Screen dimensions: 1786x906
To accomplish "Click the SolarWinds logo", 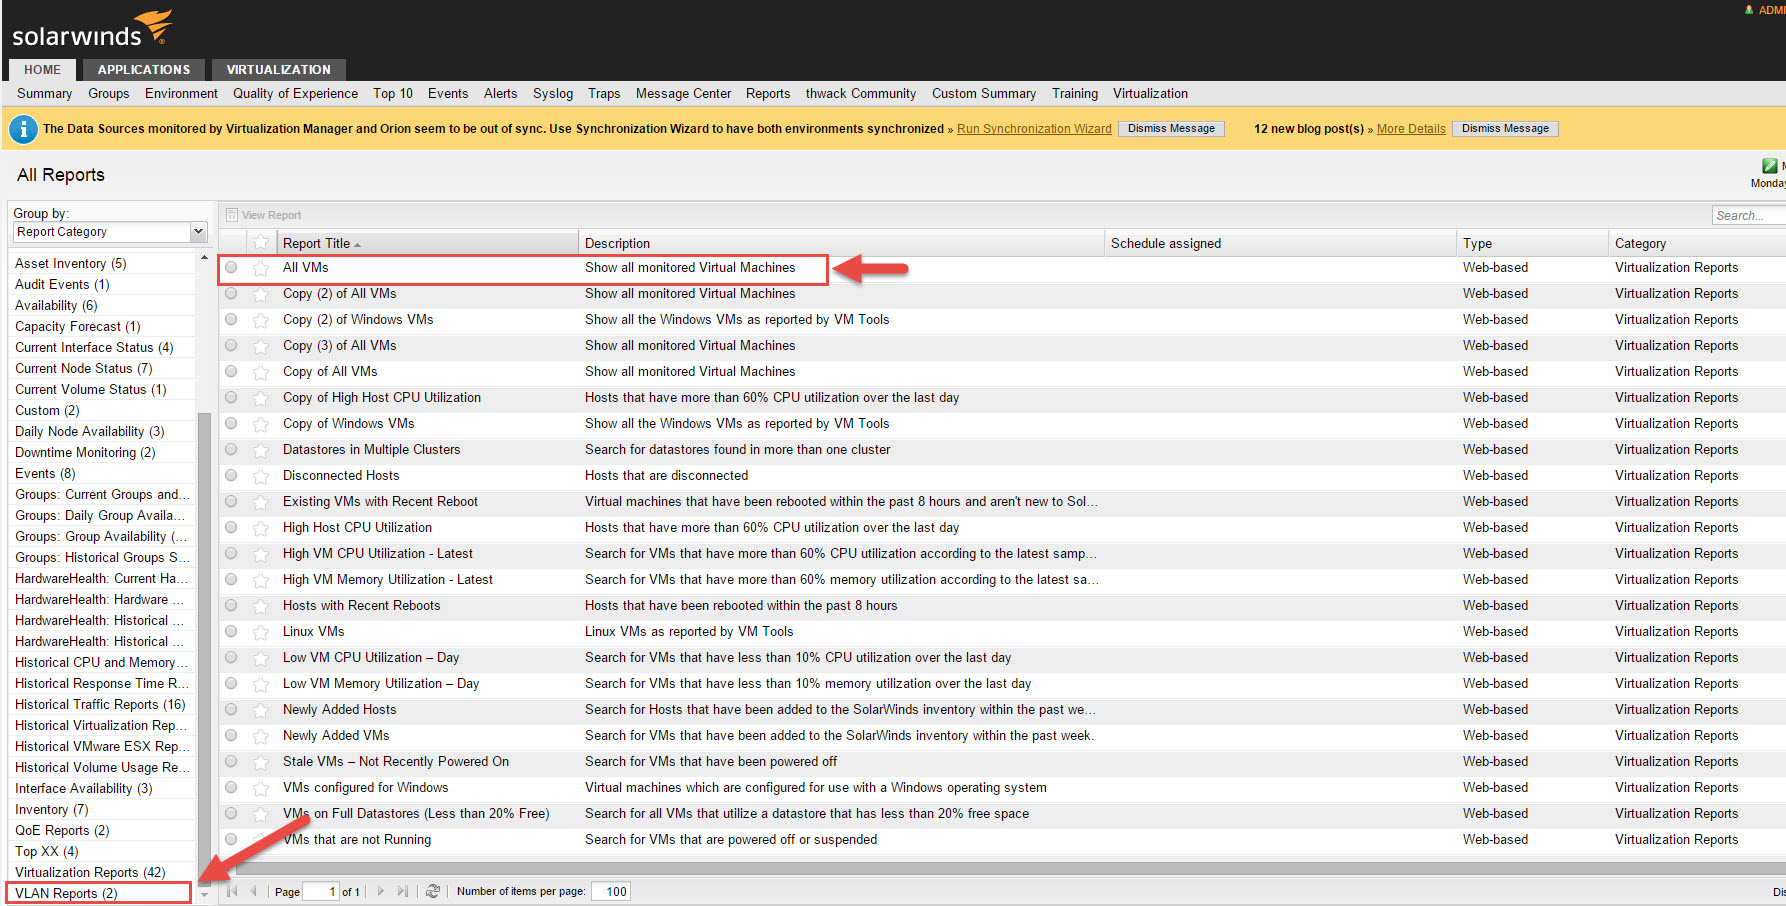I will [x=92, y=29].
